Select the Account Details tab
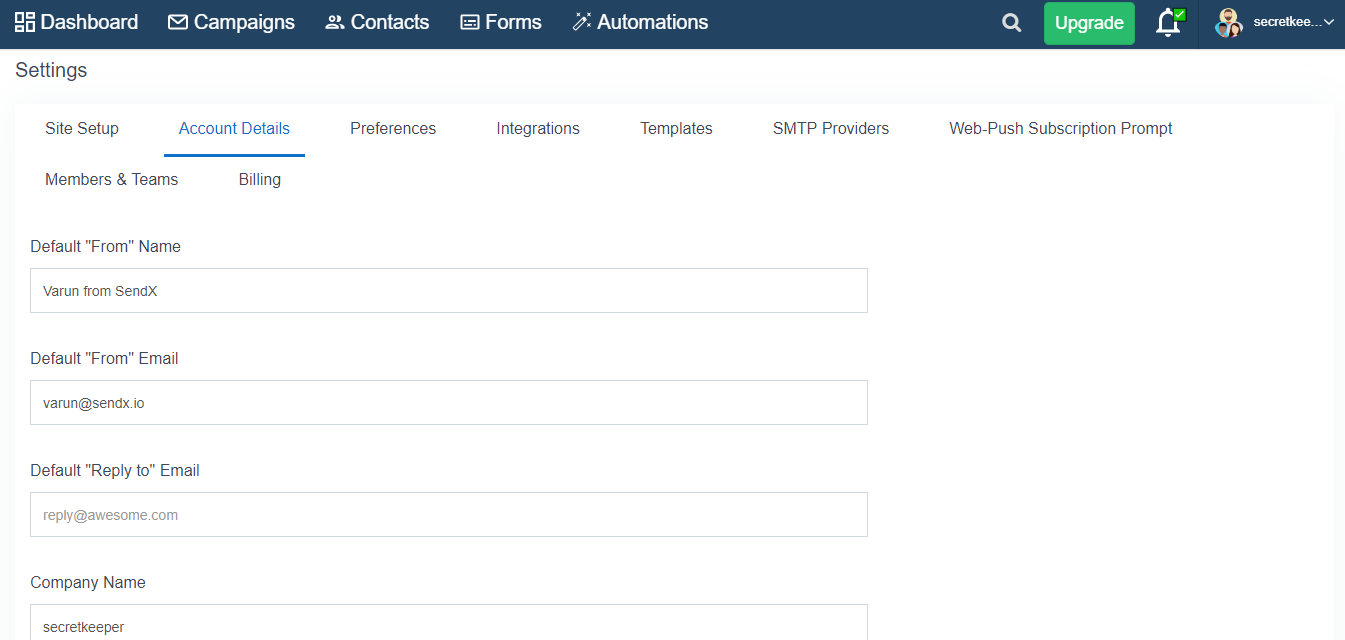This screenshot has width=1345, height=640. pyautogui.click(x=234, y=129)
